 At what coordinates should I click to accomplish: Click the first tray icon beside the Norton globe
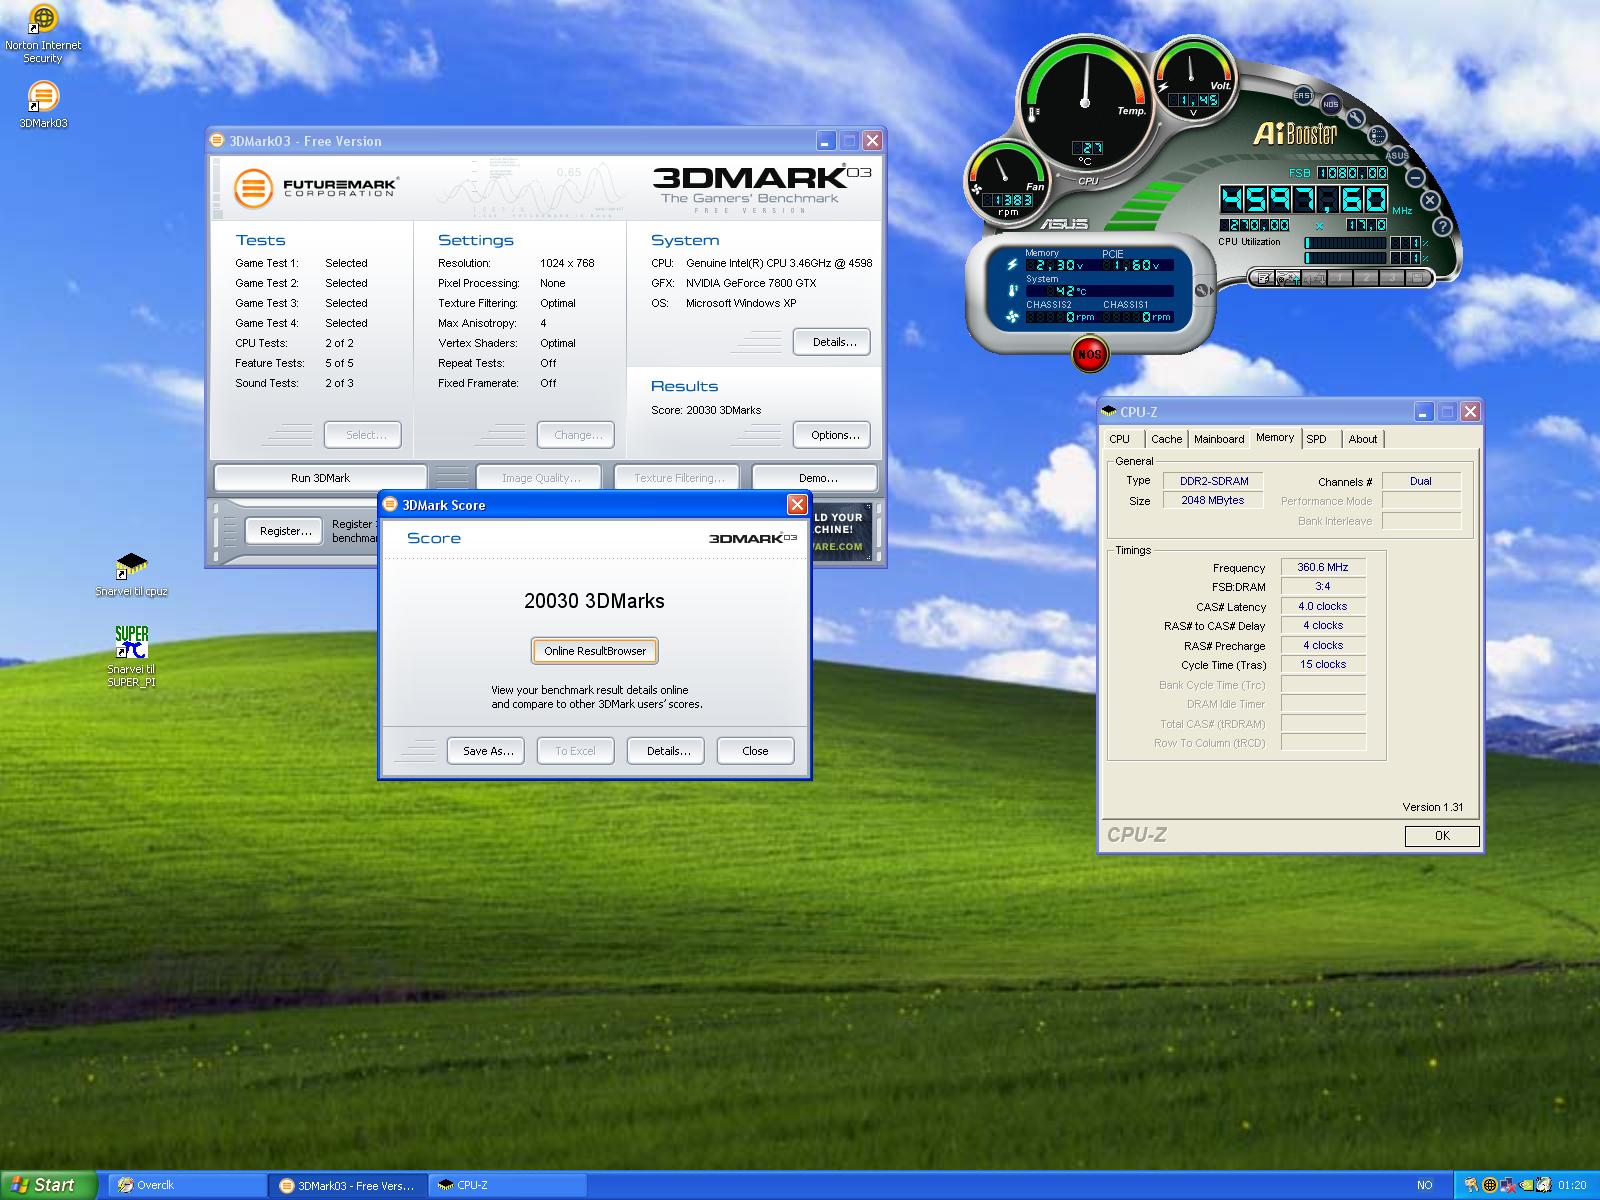1472,1185
